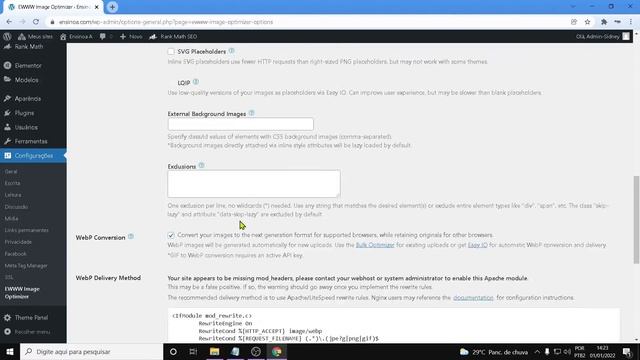Open the Ensinoa A site menu
This screenshot has height=360, width=640.
coord(76,36)
